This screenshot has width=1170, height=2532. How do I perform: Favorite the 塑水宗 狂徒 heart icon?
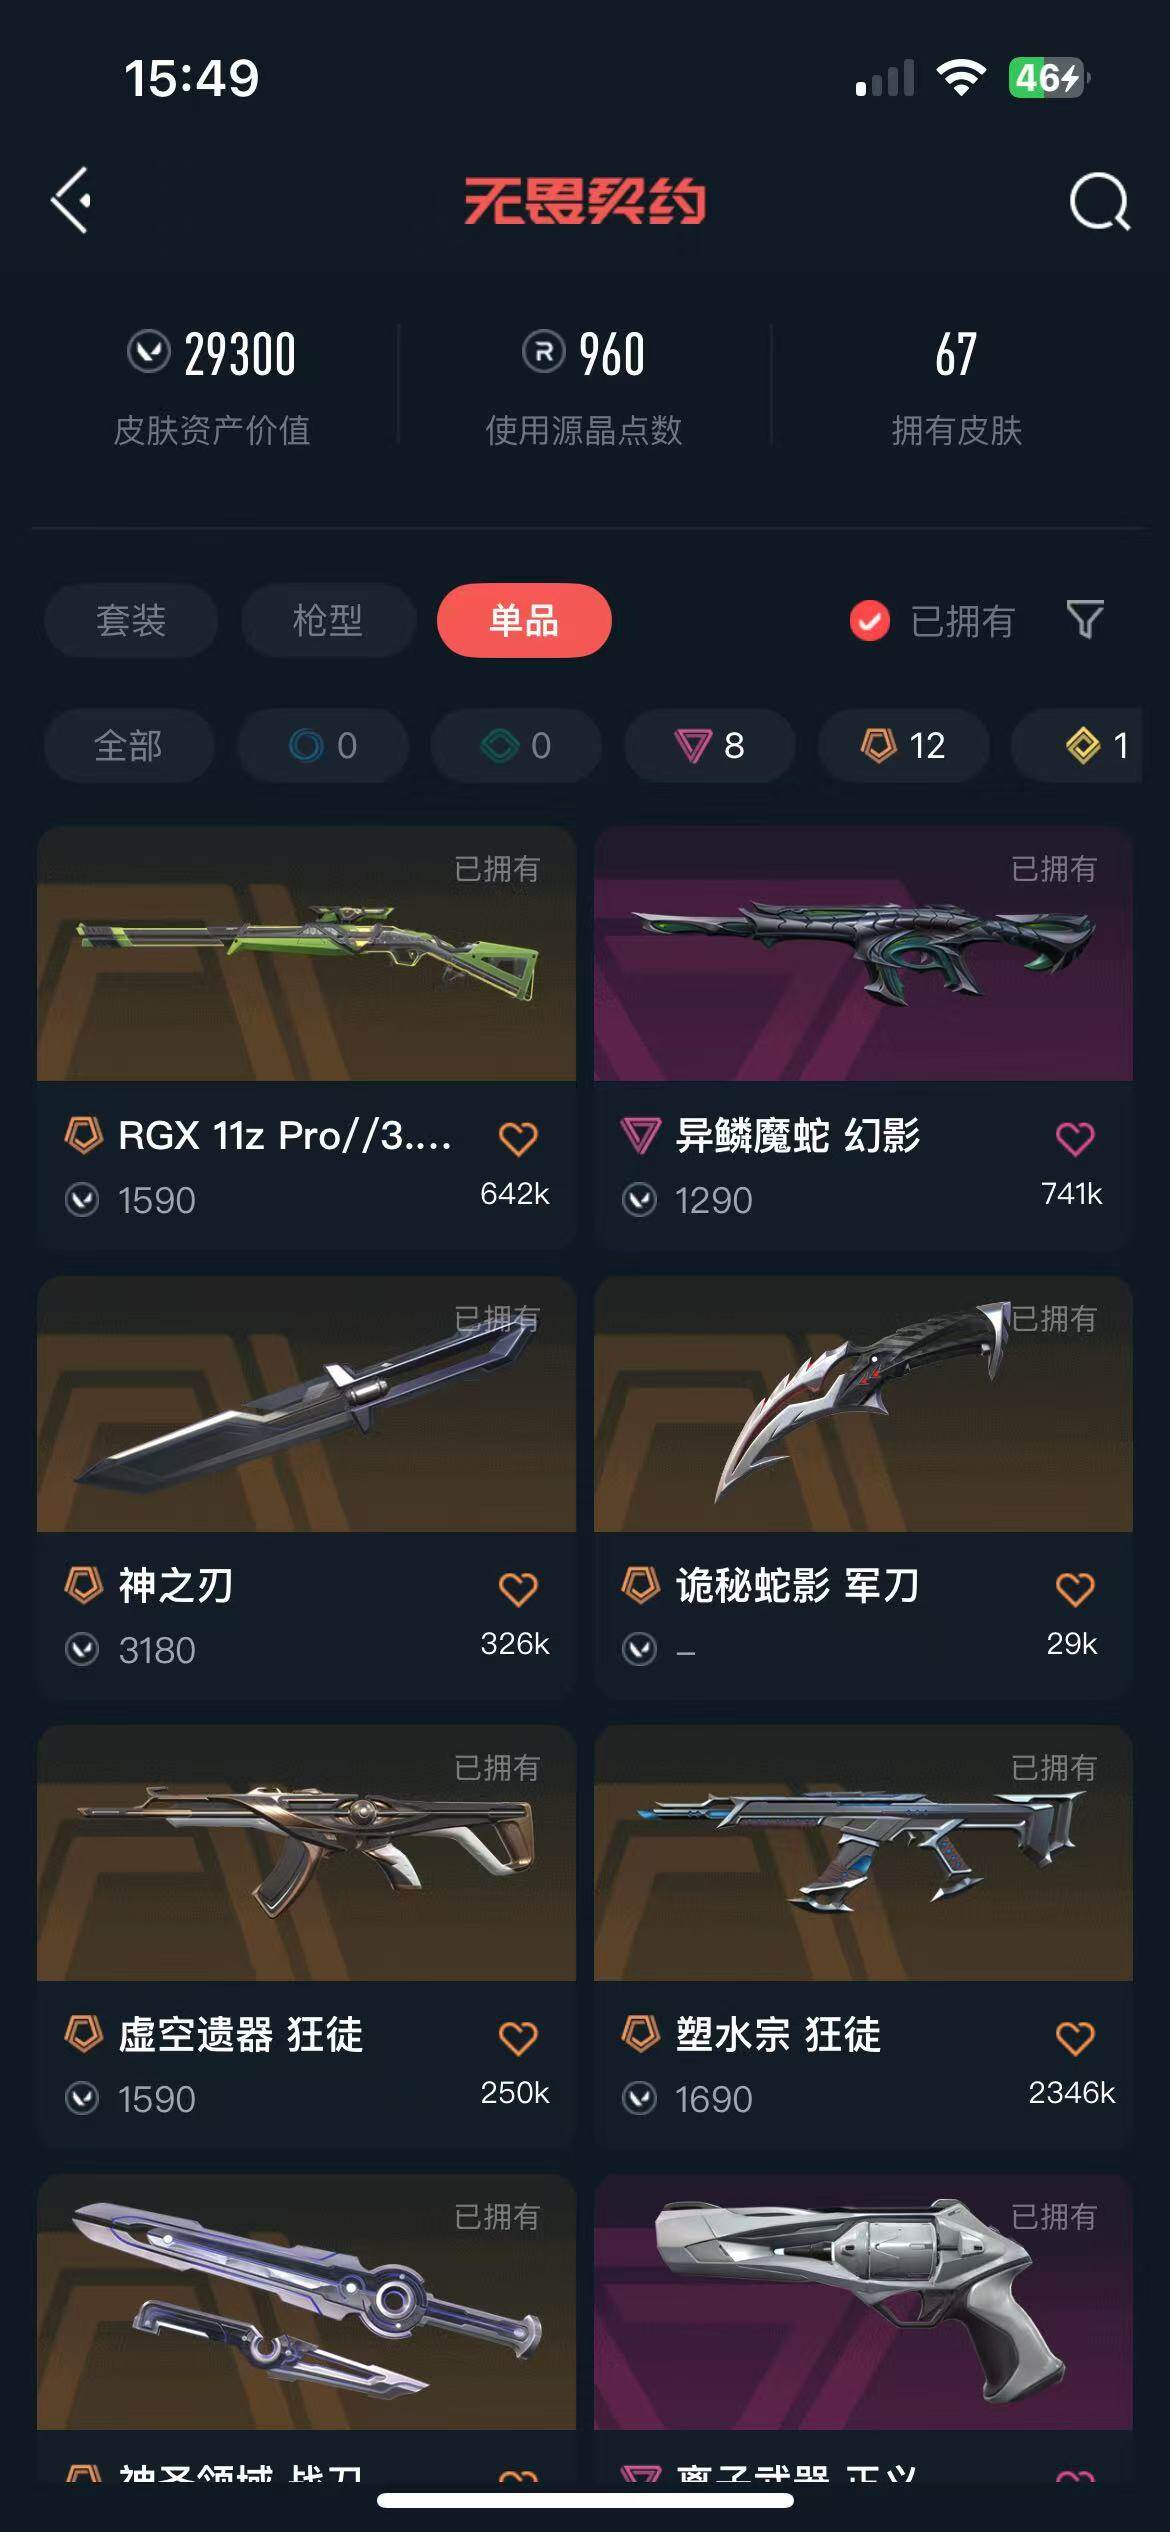[1075, 2037]
